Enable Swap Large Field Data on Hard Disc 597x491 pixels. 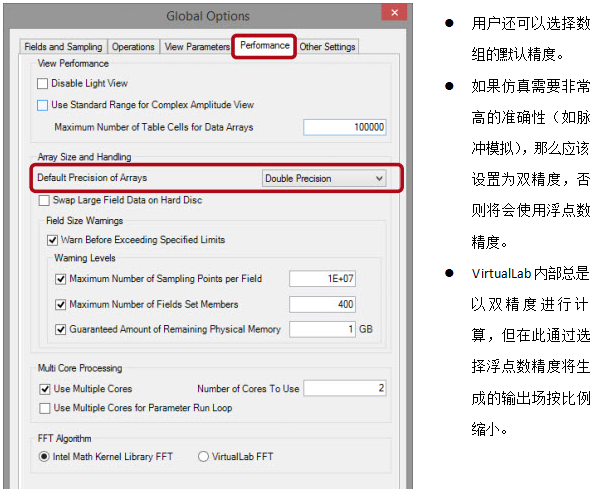pyautogui.click(x=44, y=200)
